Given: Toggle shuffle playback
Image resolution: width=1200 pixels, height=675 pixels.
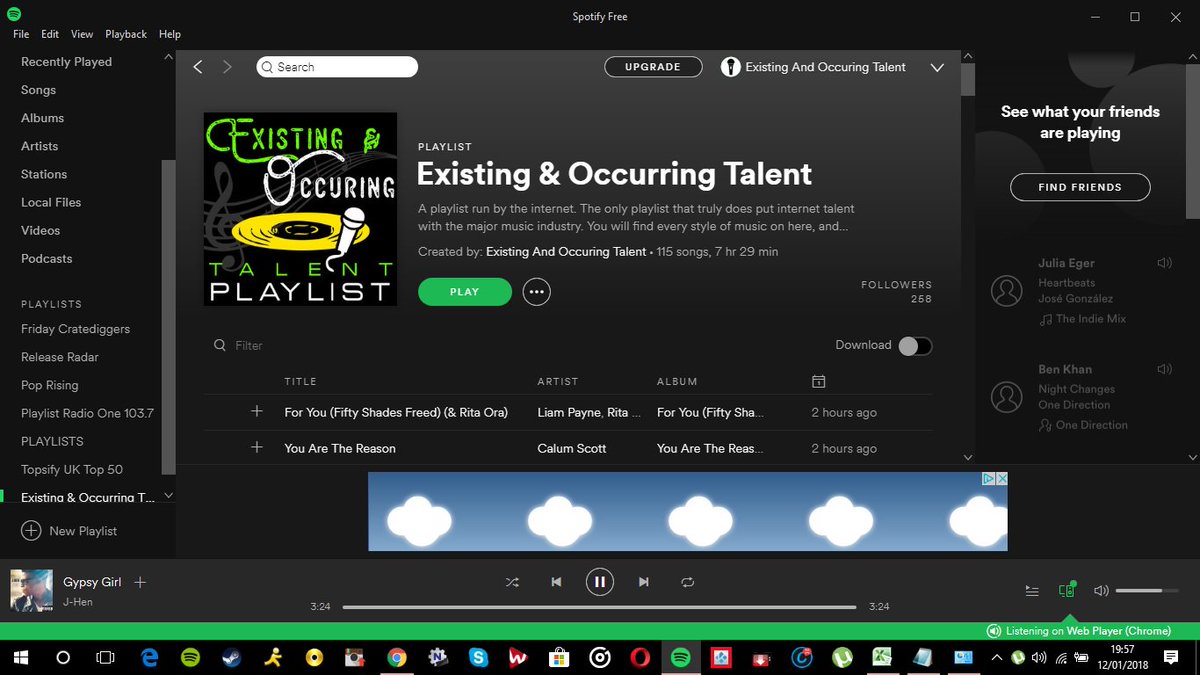Looking at the screenshot, I should pyautogui.click(x=512, y=582).
